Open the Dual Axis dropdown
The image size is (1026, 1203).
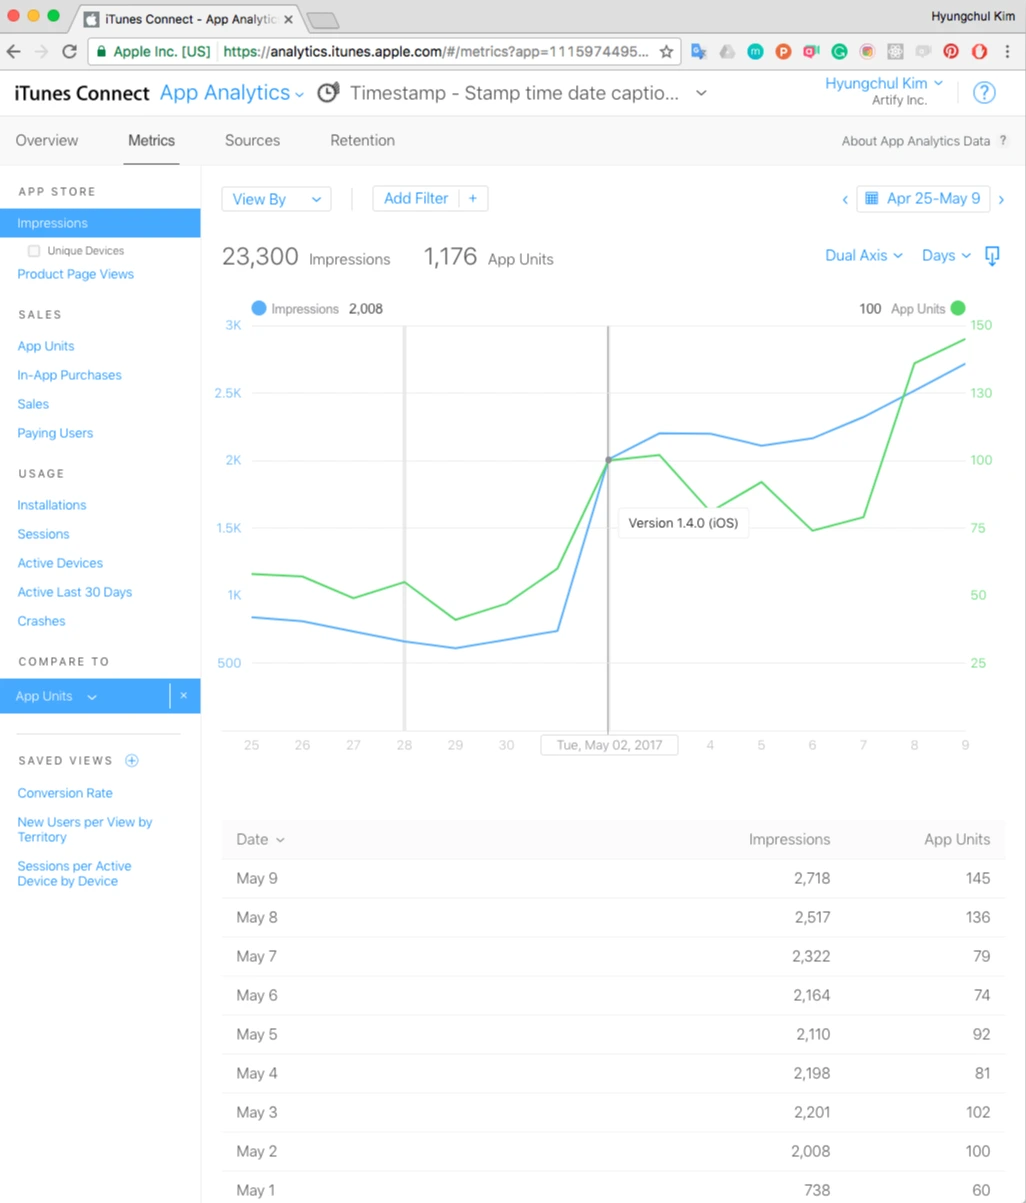[x=864, y=255]
